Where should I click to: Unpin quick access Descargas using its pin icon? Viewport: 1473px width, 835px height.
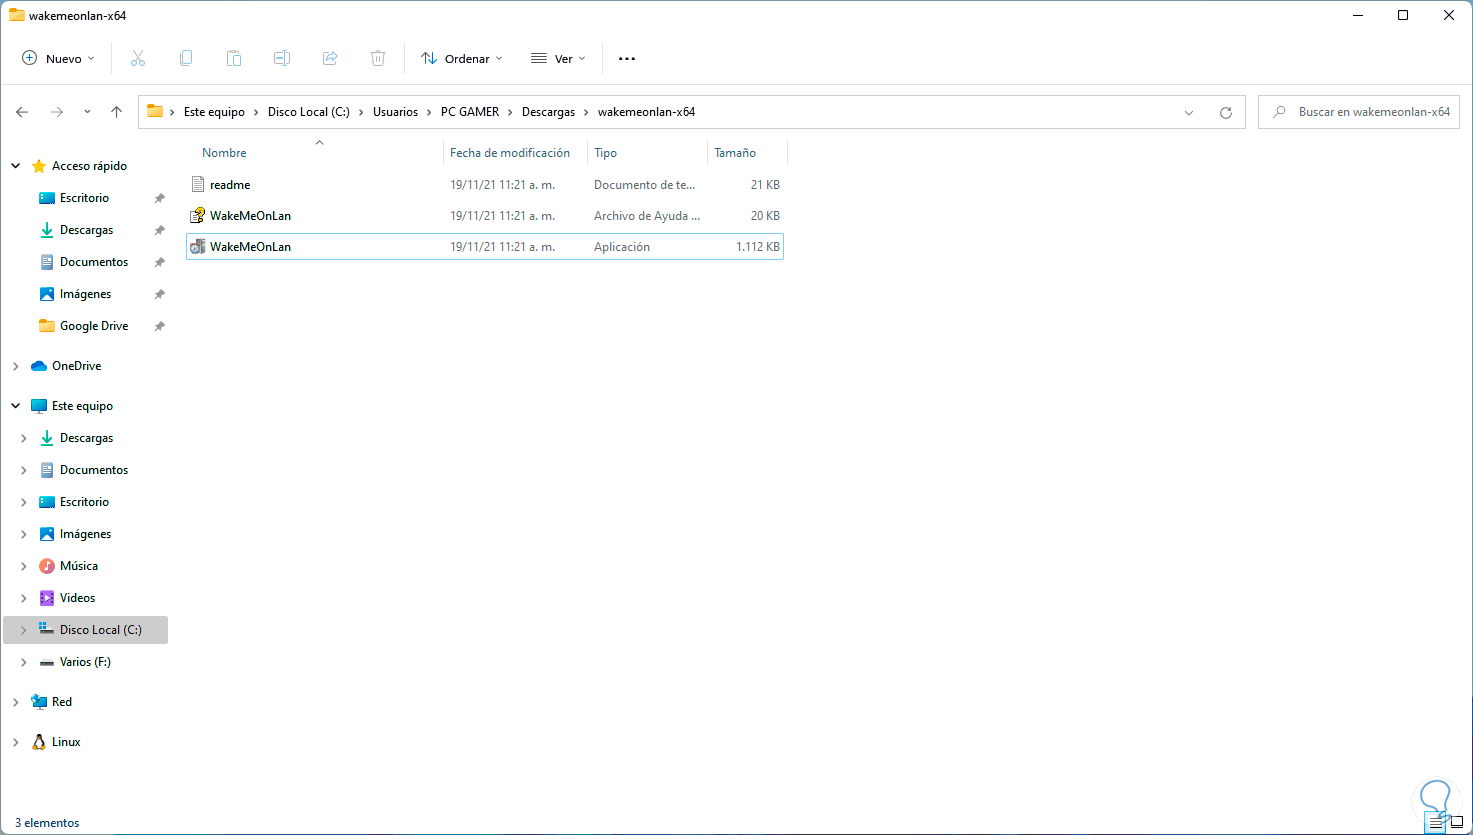[159, 230]
